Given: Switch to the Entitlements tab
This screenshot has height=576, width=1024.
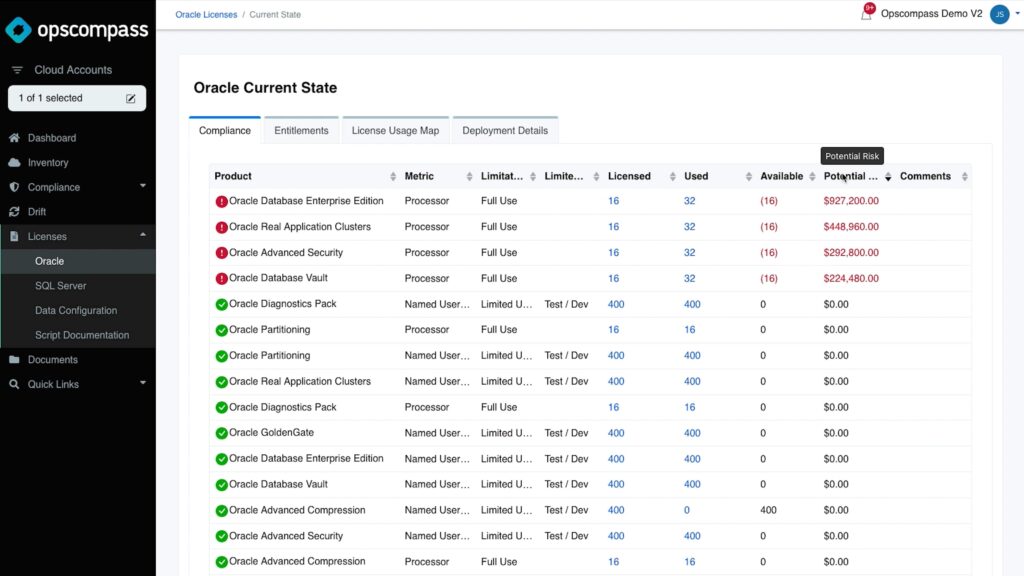Looking at the screenshot, I should click(301, 131).
